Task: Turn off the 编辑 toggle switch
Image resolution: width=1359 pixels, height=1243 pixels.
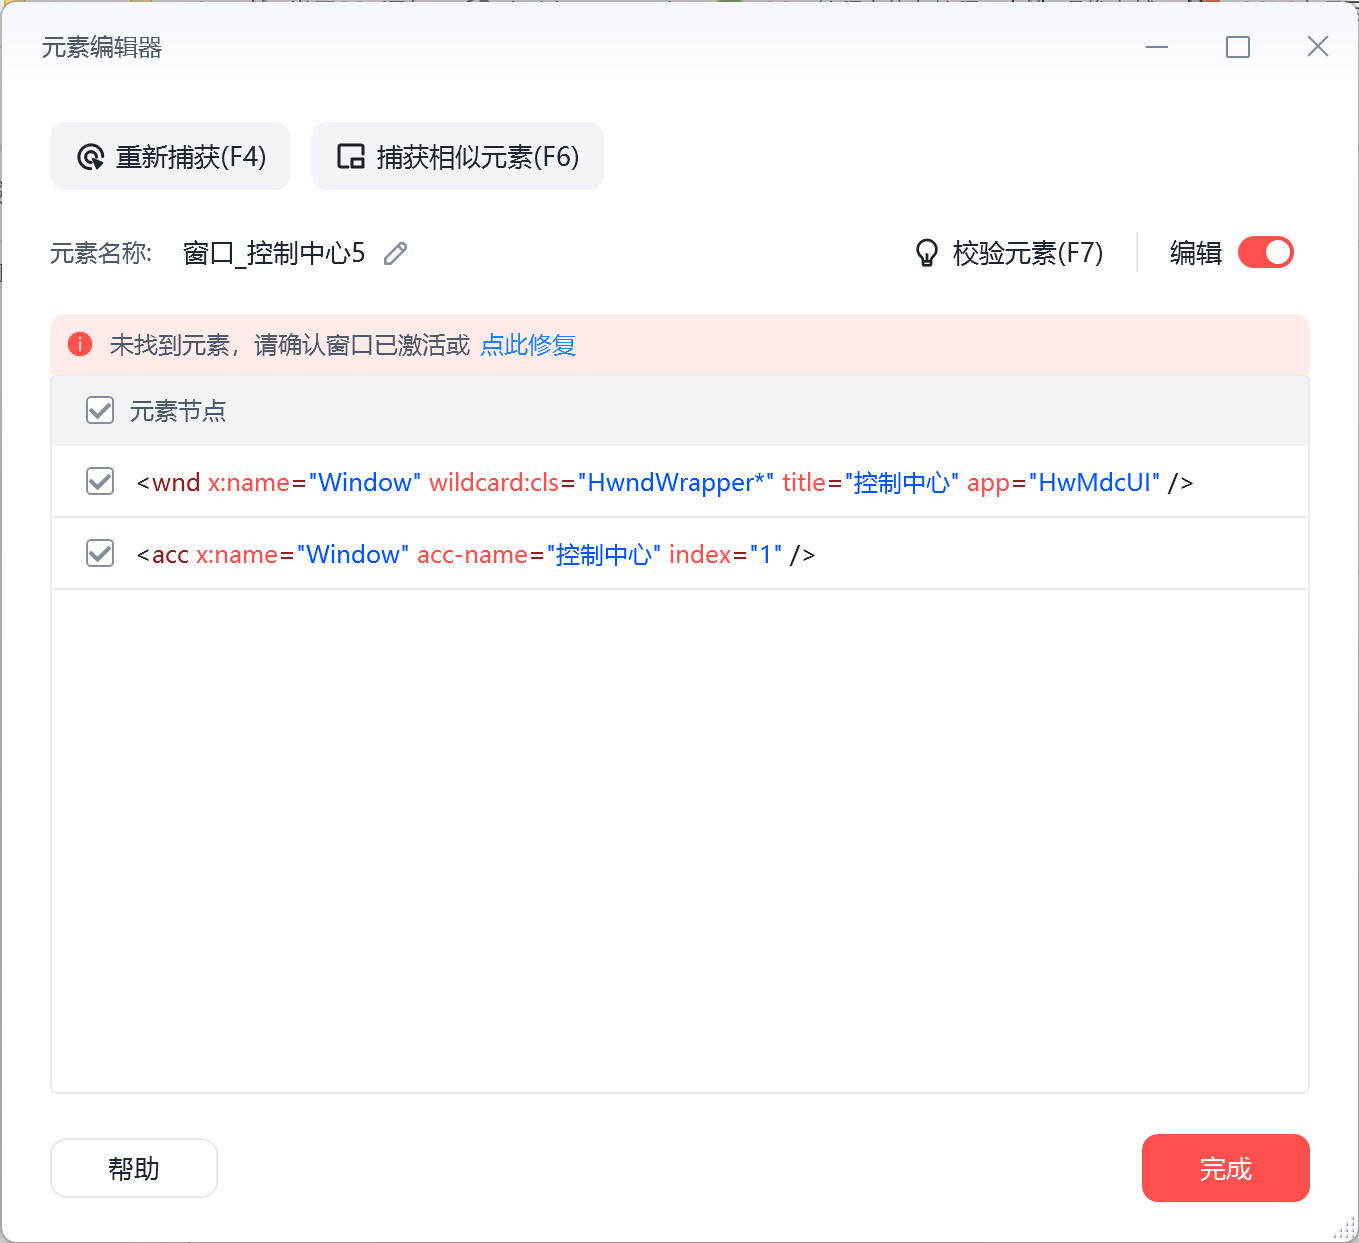Action: click(1265, 253)
